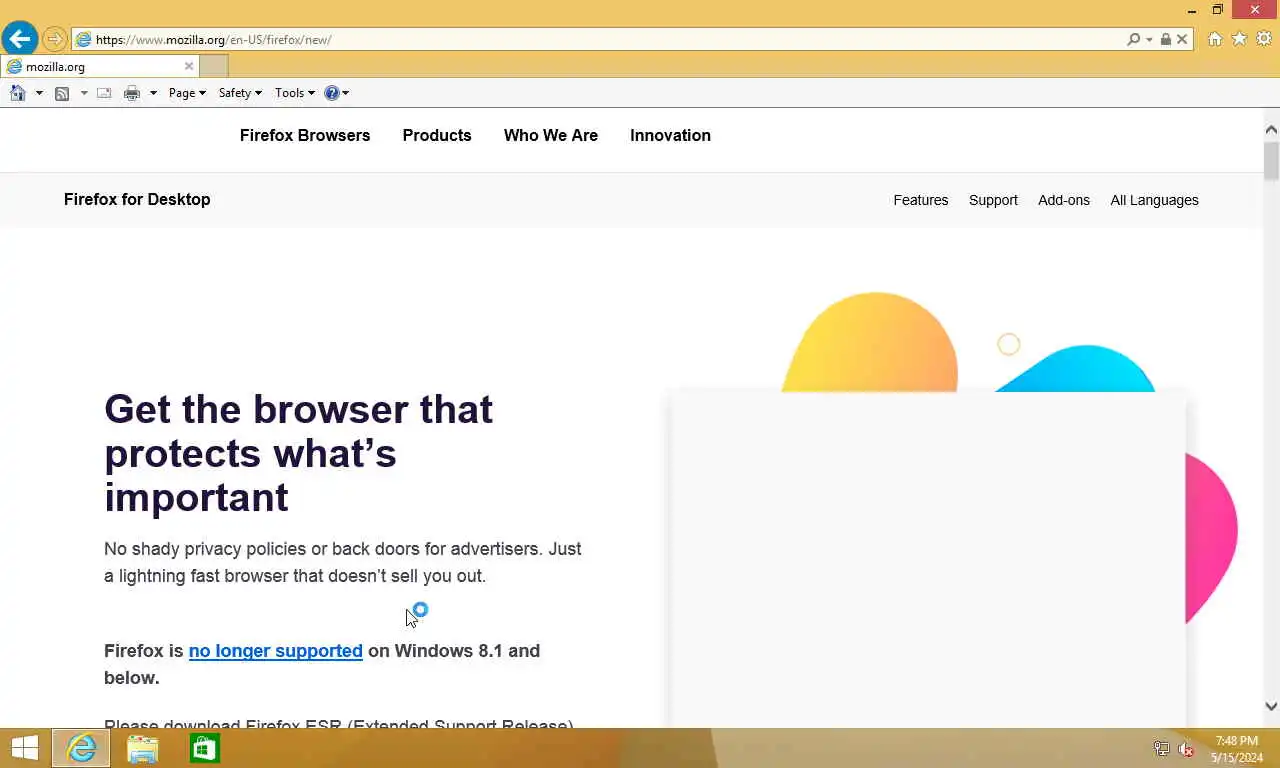
Task: Open the Safety menu
Action: [x=240, y=93]
